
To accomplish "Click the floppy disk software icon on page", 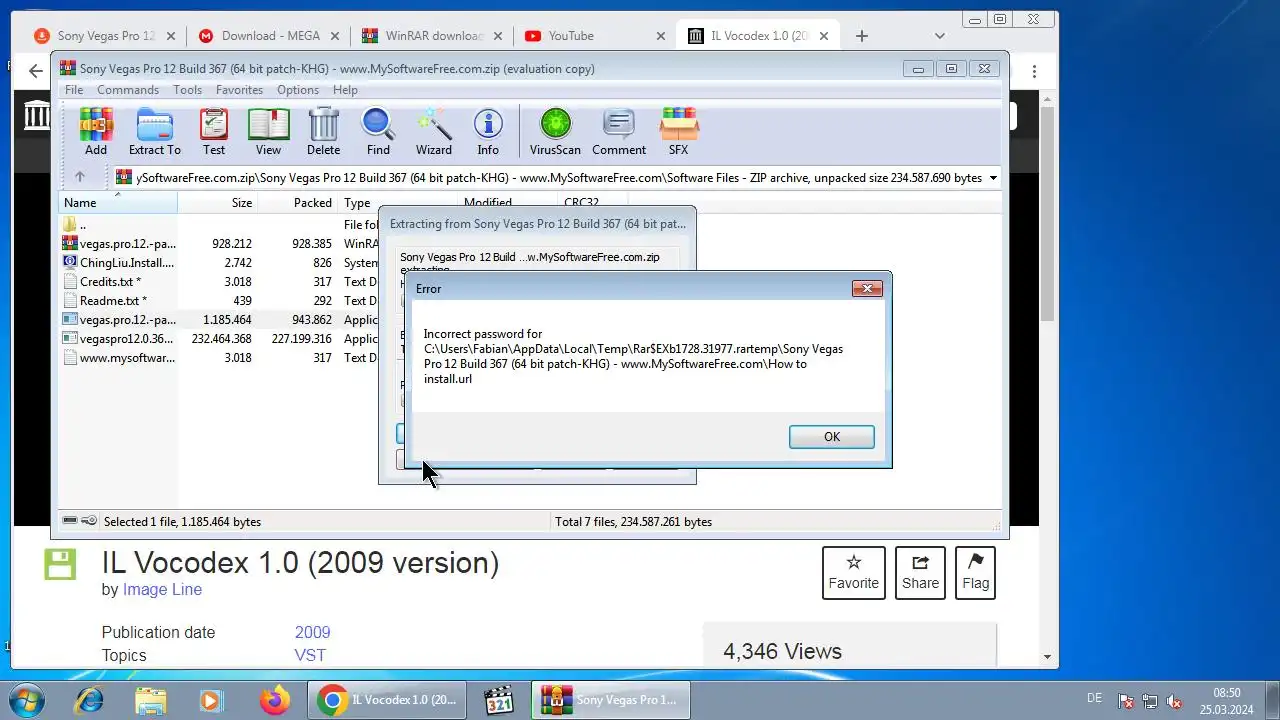I will pyautogui.click(x=60, y=563).
